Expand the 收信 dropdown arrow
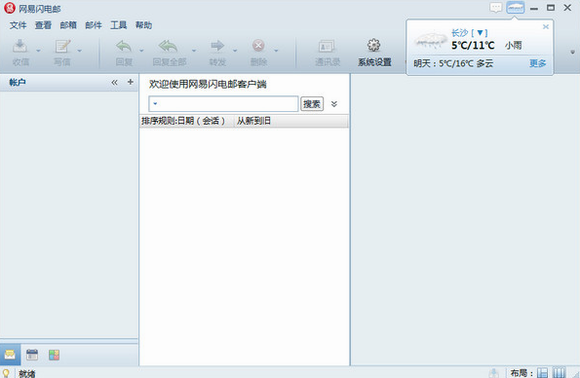Screen dimensions: 580x378 coord(38,50)
